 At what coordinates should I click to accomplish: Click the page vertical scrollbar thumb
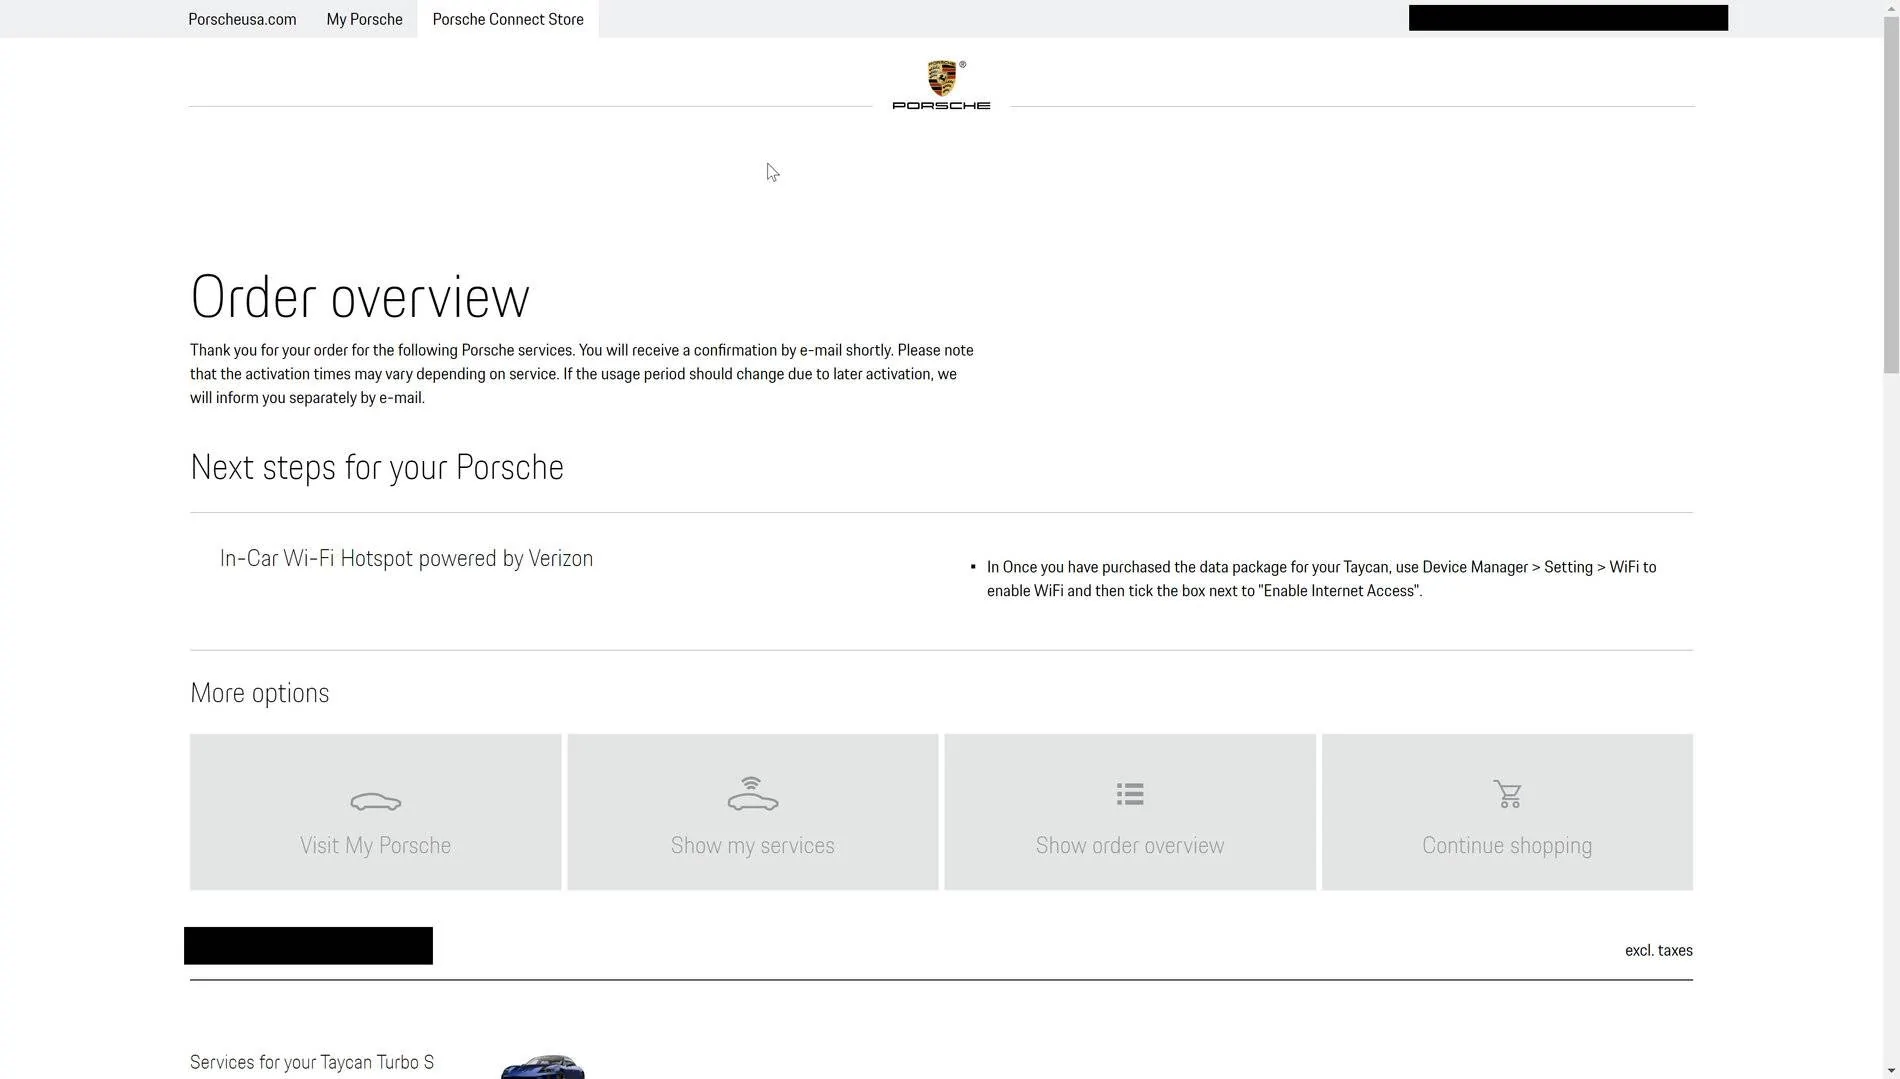coord(1891,195)
